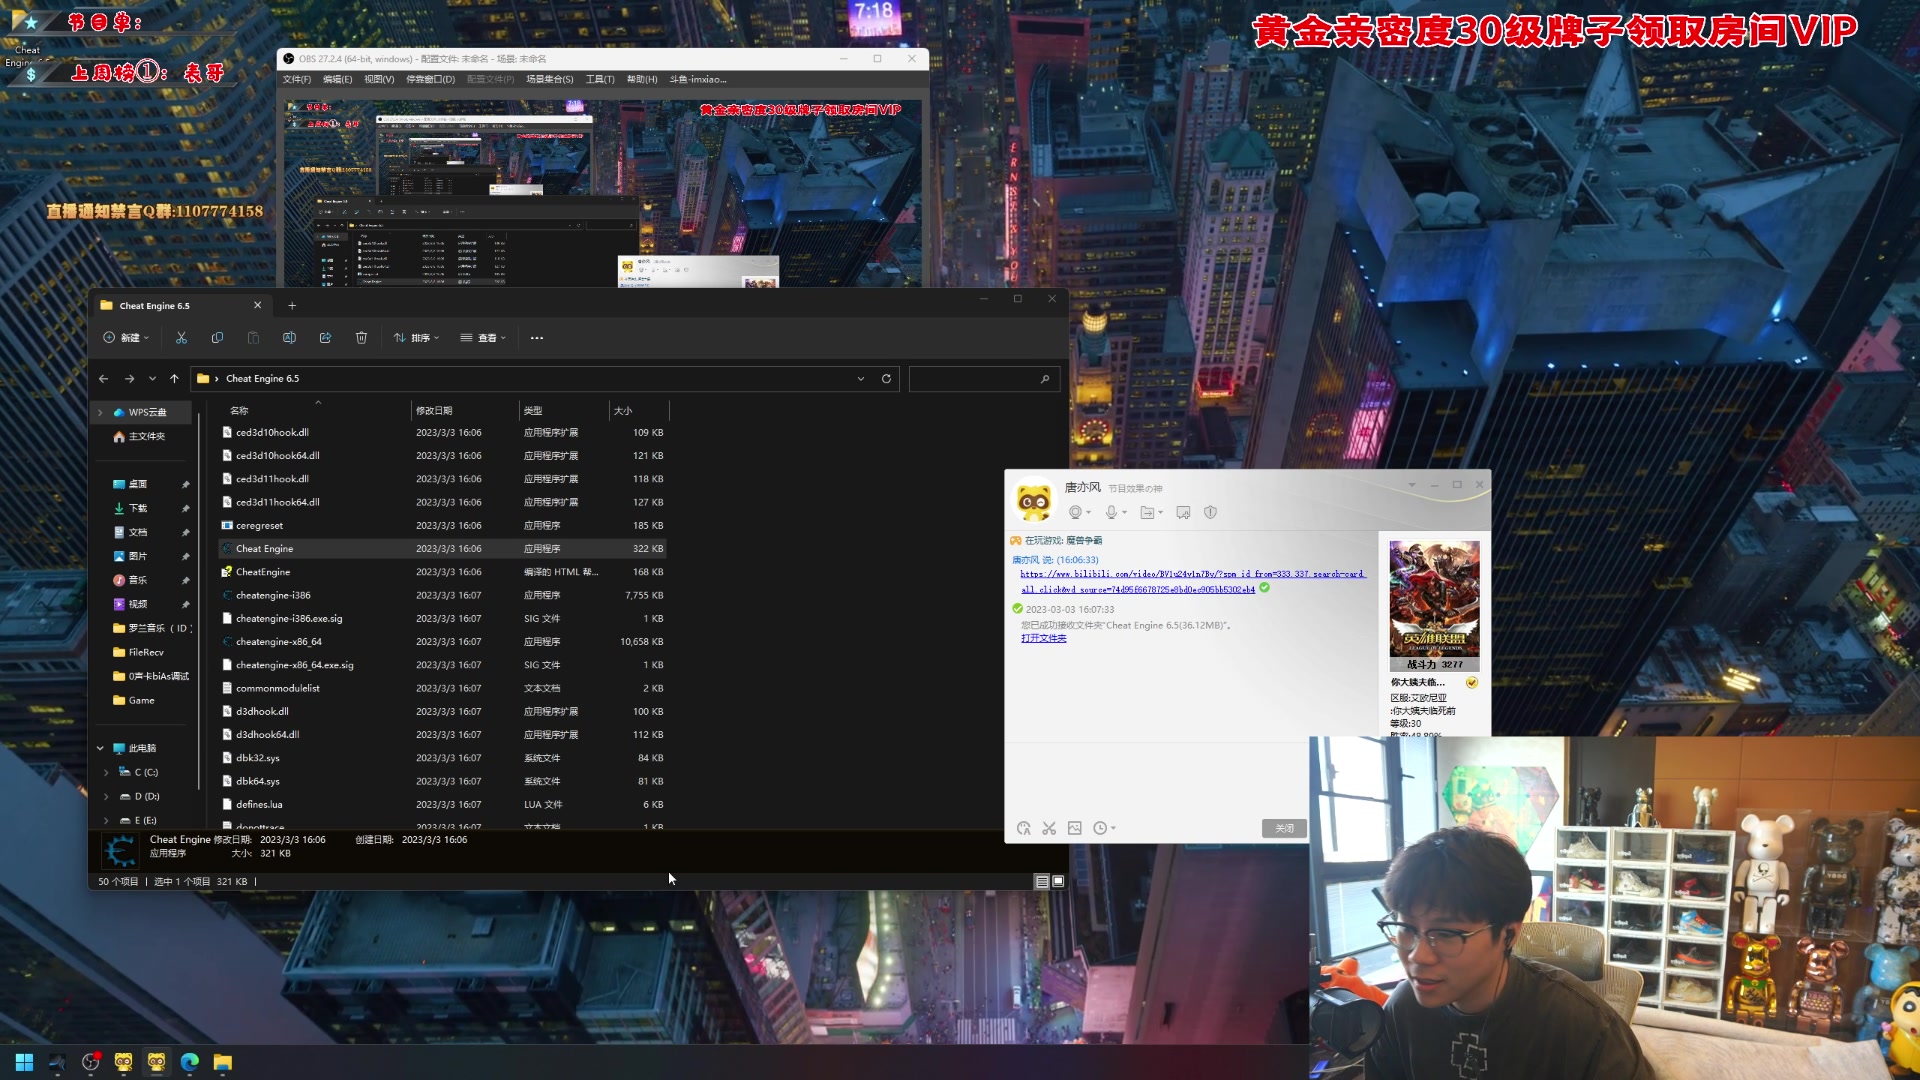Image resolution: width=1920 pixels, height=1080 pixels.
Task: Switch to details view in status bar
Action: coord(1042,881)
